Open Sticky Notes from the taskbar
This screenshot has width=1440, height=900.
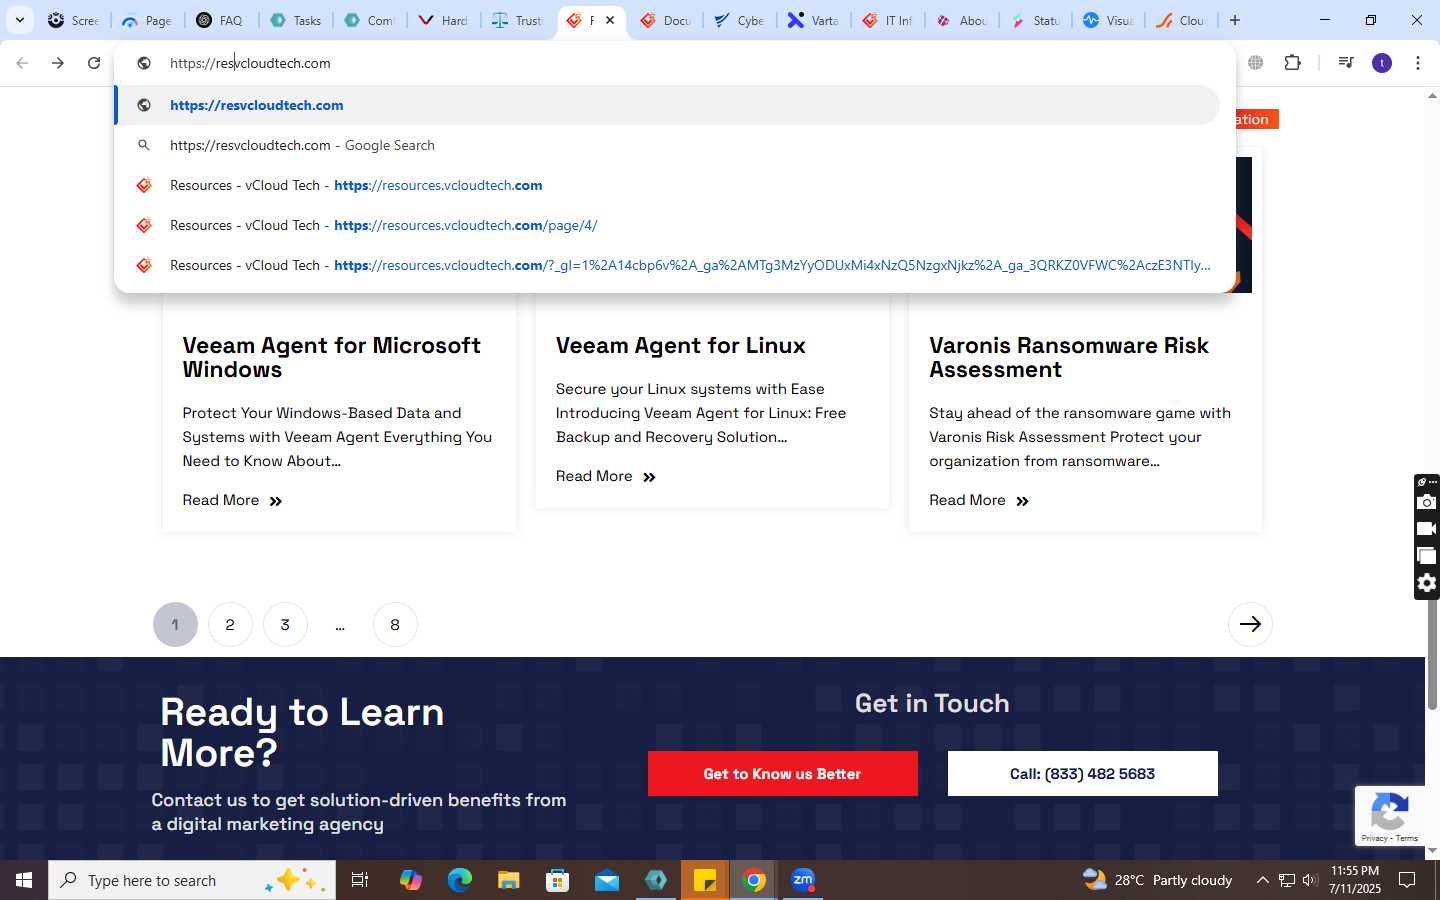(705, 880)
